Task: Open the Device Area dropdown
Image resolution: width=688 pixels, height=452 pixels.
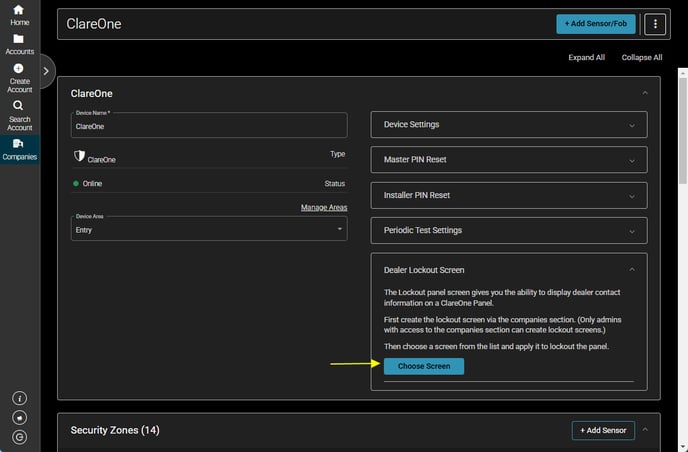Action: pos(209,229)
